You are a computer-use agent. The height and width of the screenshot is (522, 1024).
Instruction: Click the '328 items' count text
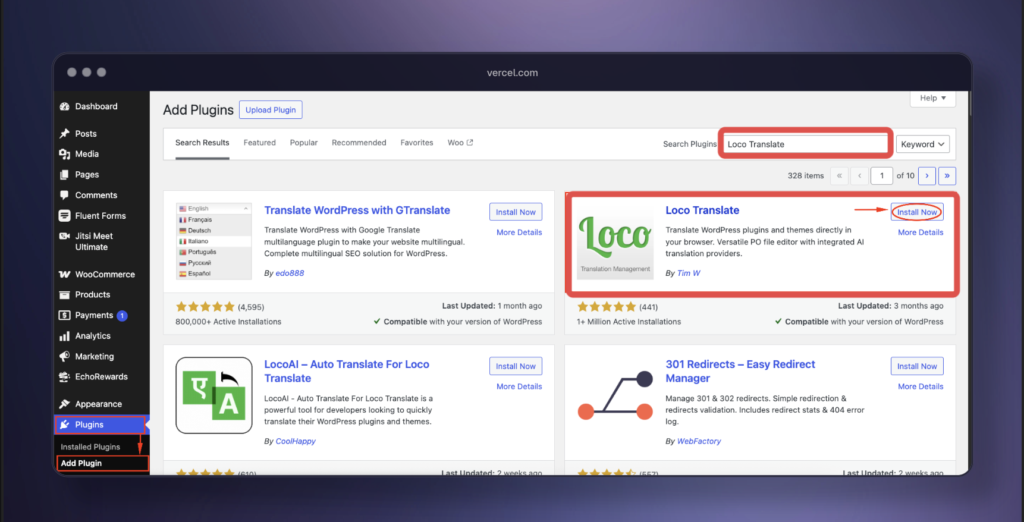806,176
